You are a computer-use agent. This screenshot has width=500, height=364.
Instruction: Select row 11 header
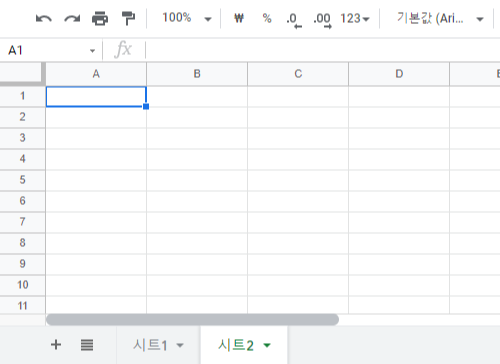[x=22, y=305]
